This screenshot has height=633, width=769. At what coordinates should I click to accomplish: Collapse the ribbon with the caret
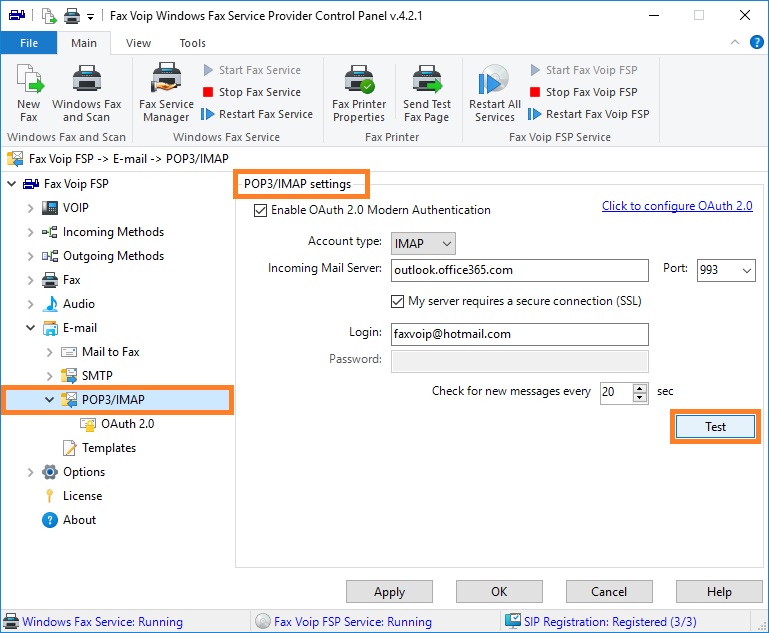point(735,42)
